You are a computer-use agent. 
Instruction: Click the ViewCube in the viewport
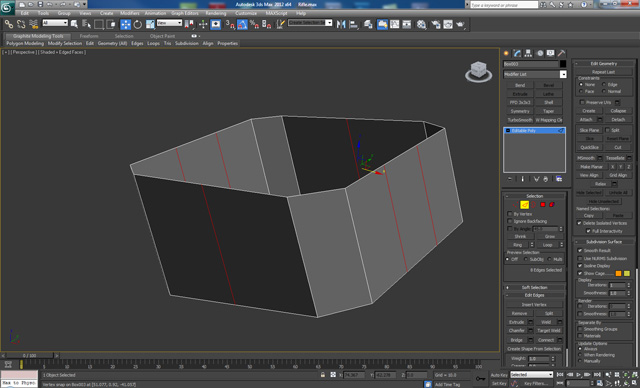pos(478,71)
